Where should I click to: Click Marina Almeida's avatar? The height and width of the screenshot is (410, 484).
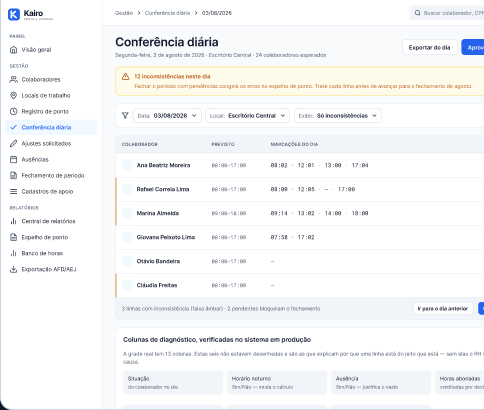tap(127, 213)
